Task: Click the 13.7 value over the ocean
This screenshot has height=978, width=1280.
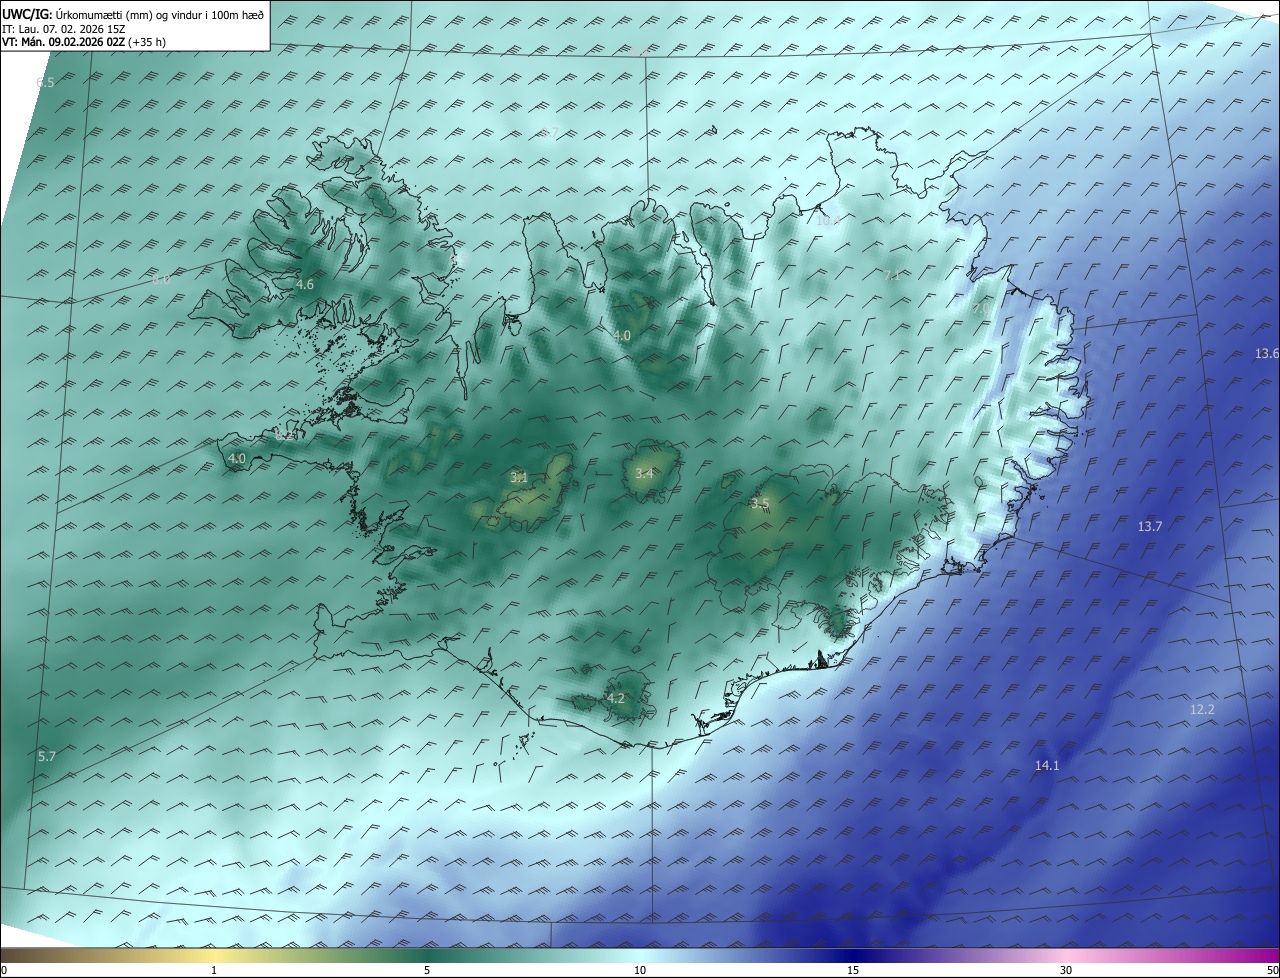Action: pyautogui.click(x=1150, y=527)
